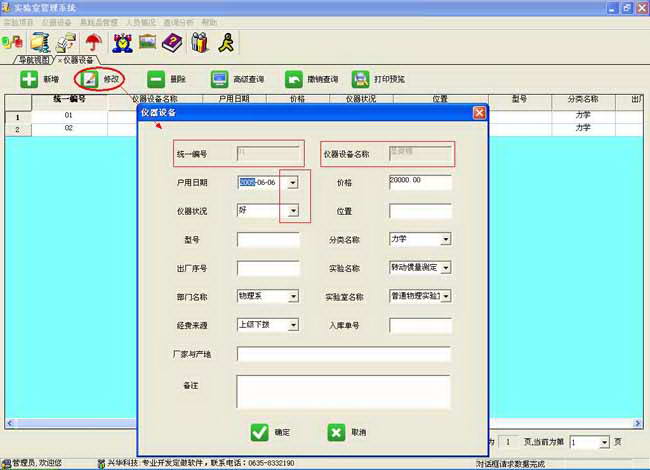Expand the 仪器状况 dropdown showing 好
This screenshot has width=650, height=470.
[x=293, y=211]
